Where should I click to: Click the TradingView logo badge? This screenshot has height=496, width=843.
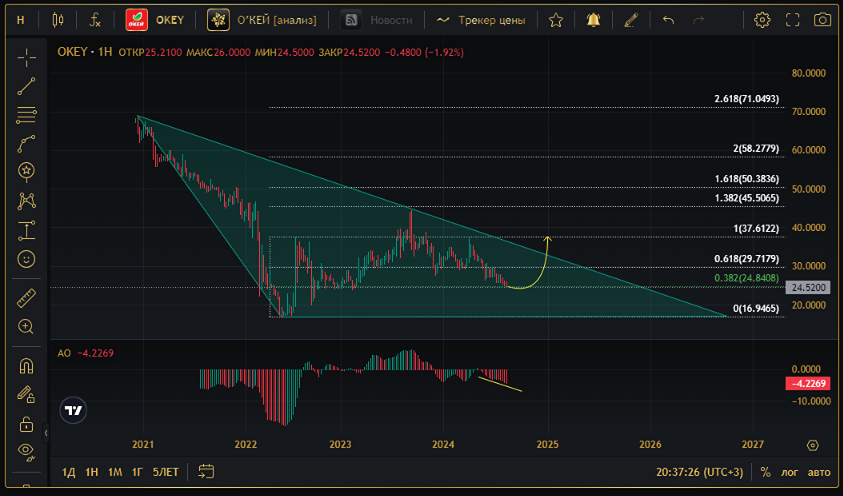(73, 411)
